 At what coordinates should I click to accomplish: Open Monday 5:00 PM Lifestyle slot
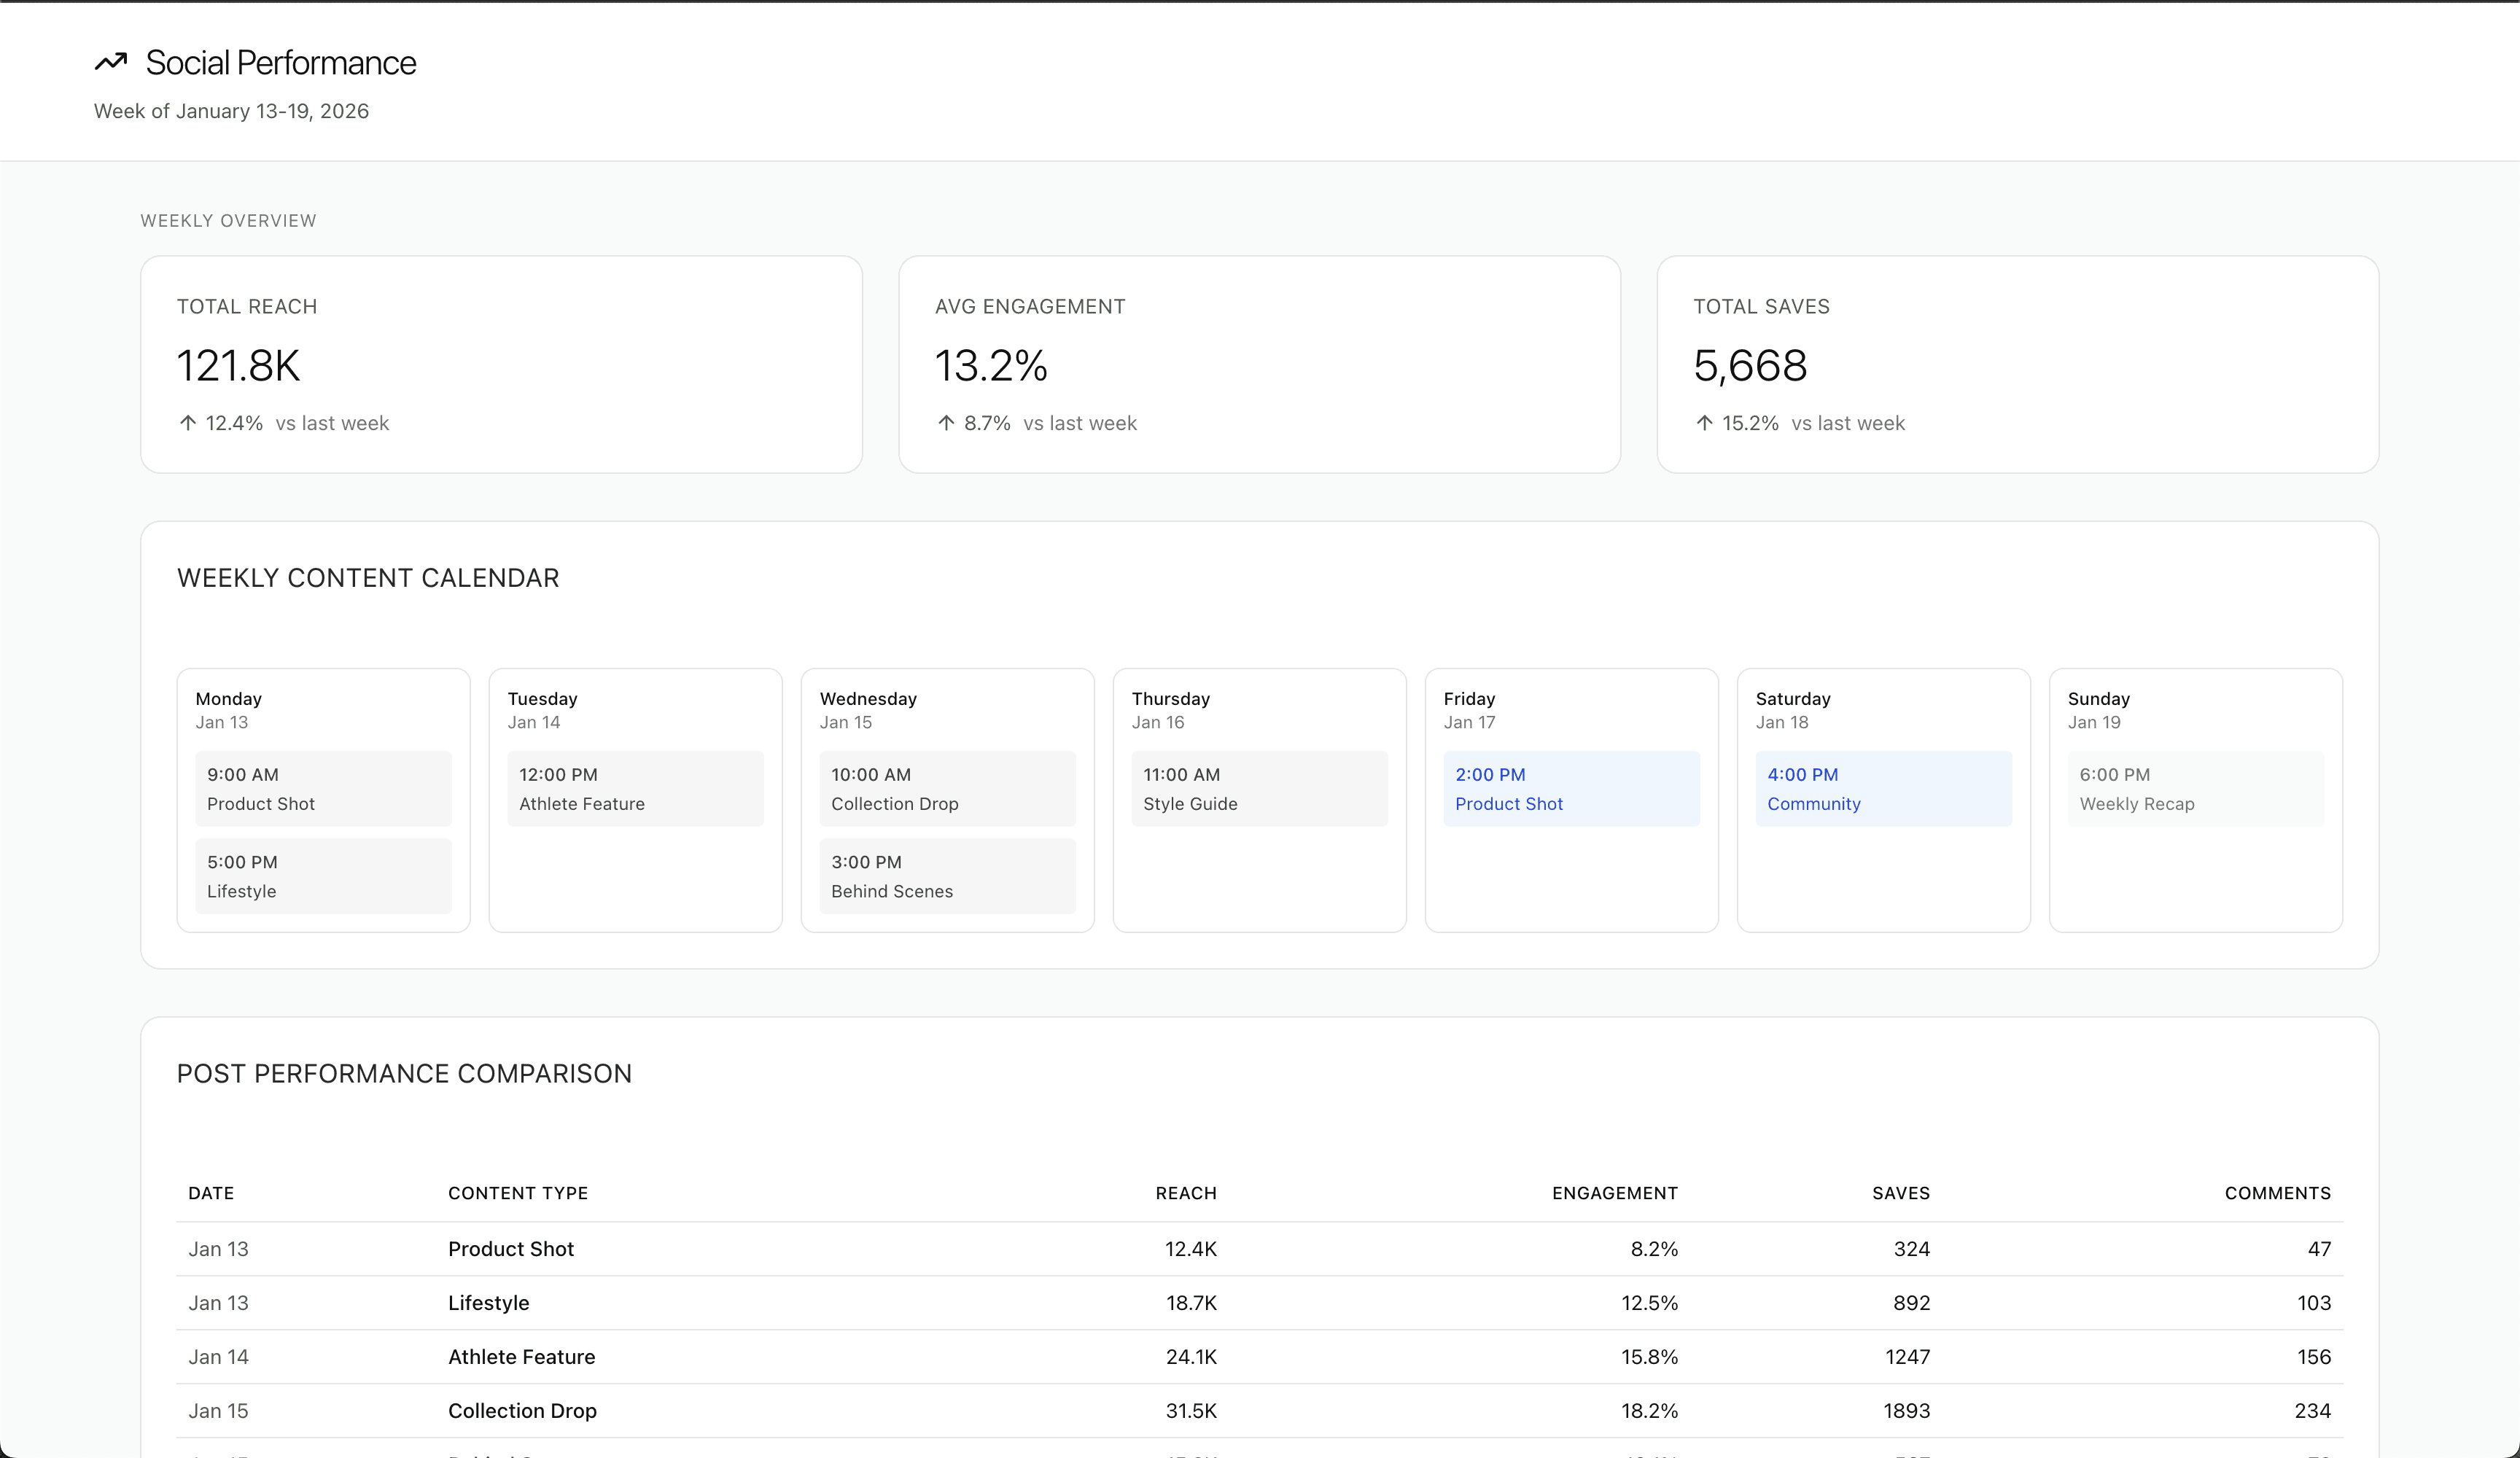click(323, 875)
